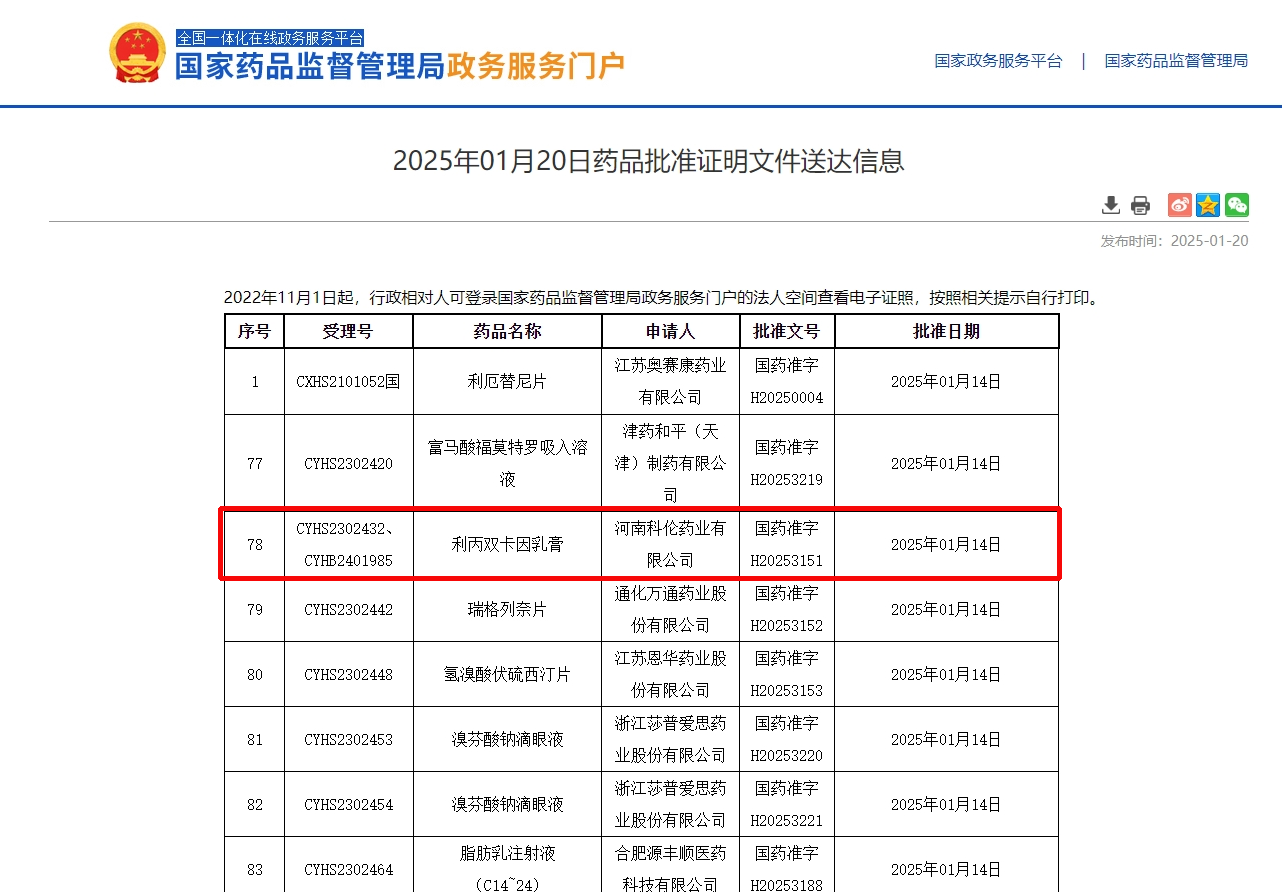Click the download icon
This screenshot has height=892, width=1282.
click(x=1111, y=205)
